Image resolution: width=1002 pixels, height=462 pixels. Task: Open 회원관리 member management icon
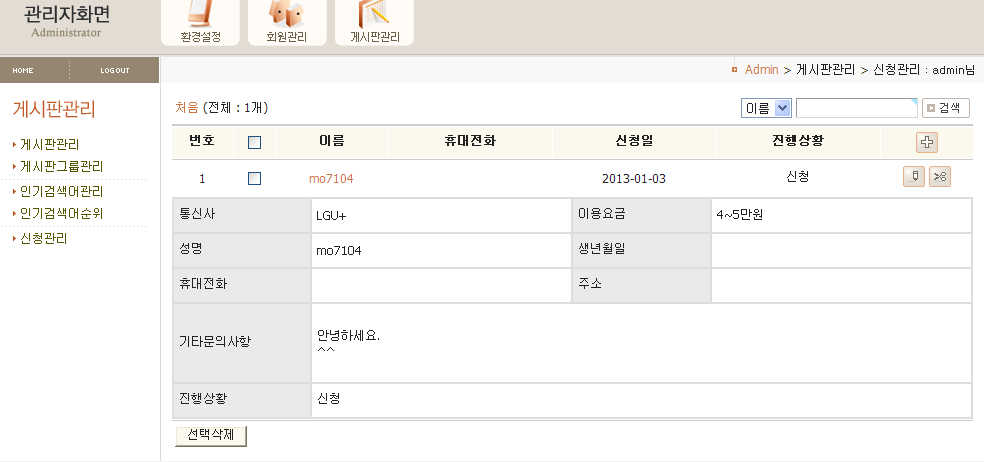[286, 22]
